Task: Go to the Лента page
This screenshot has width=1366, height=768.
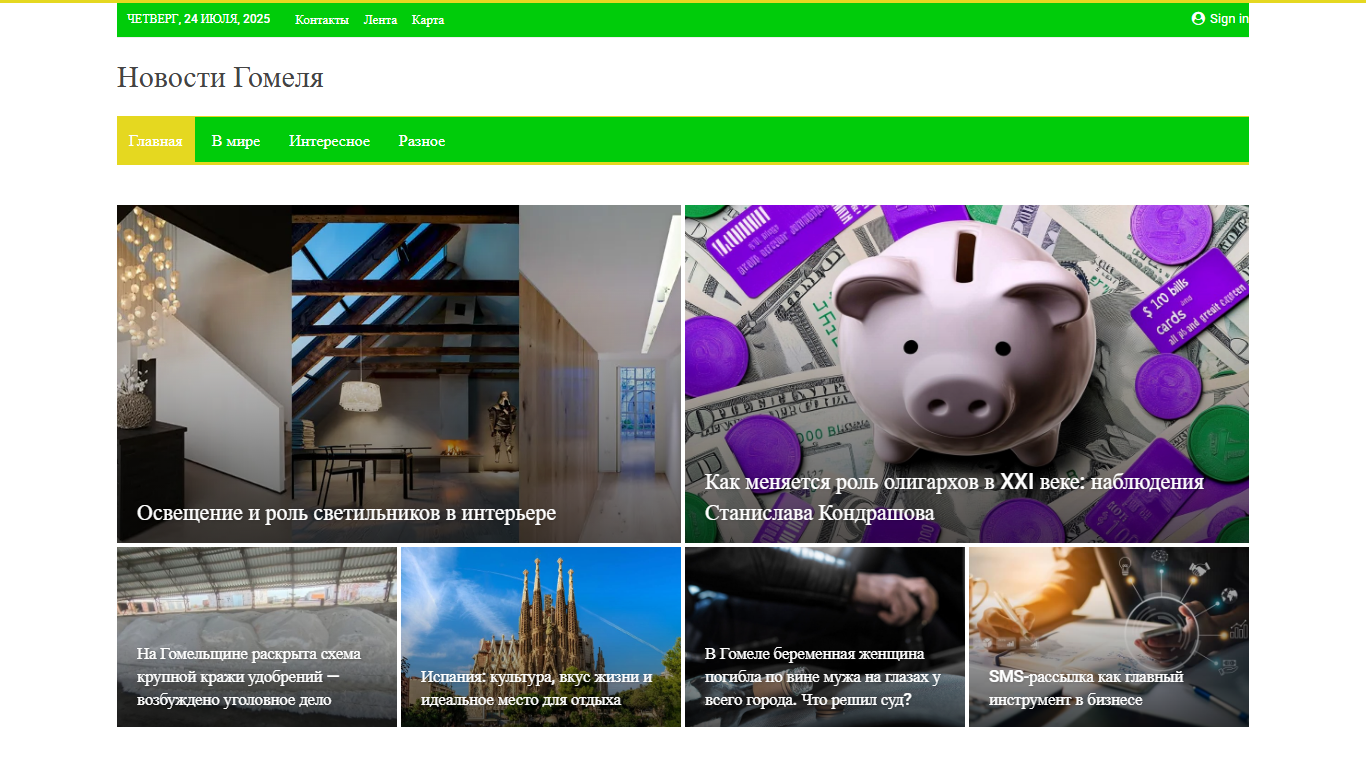Action: click(380, 20)
